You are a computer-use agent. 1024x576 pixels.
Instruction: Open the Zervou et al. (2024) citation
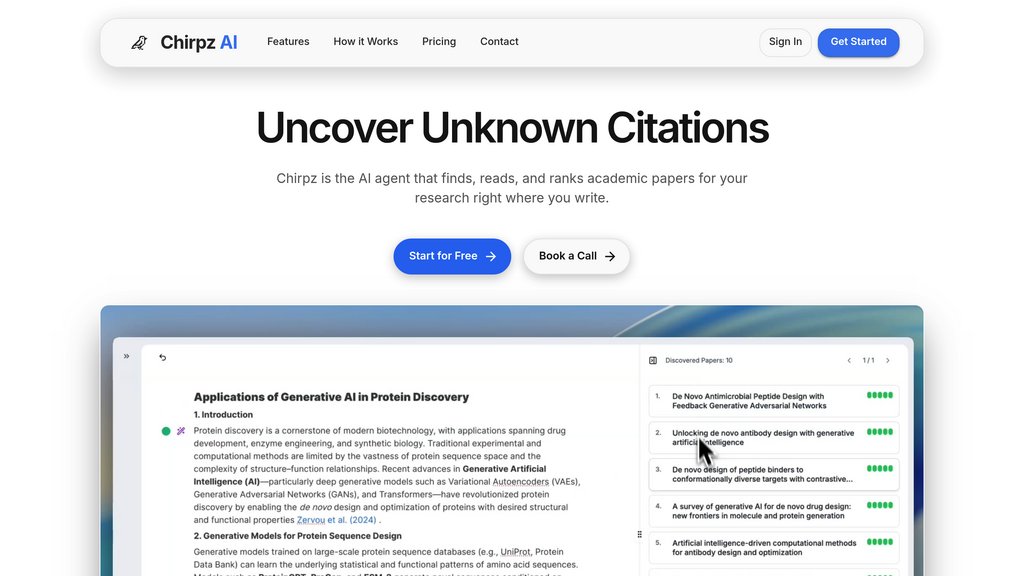[x=335, y=520]
